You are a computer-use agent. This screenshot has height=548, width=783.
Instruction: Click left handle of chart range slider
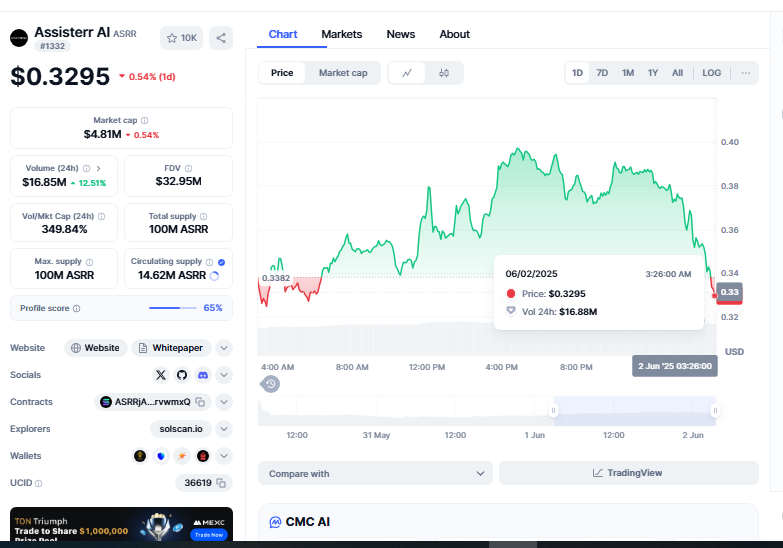553,411
